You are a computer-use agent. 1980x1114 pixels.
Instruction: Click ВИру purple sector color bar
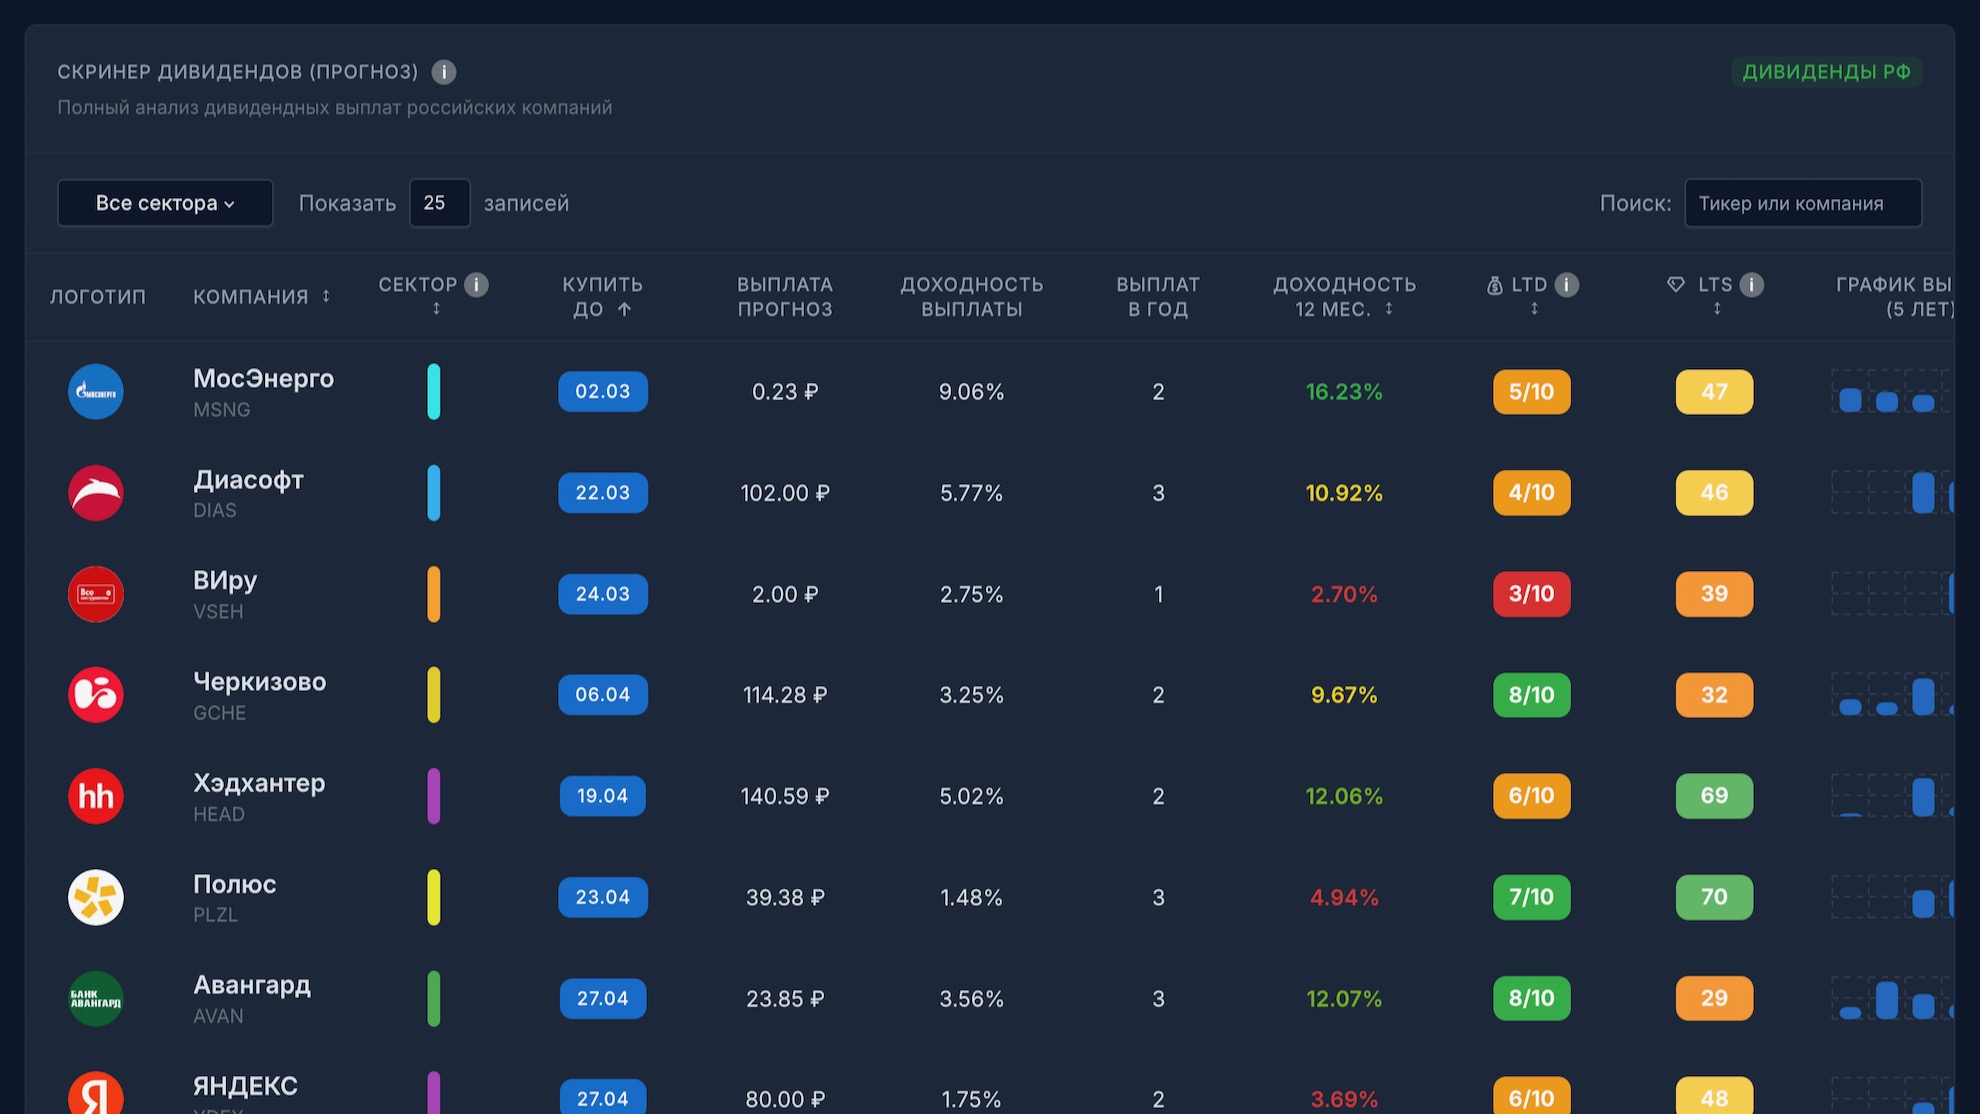click(434, 594)
